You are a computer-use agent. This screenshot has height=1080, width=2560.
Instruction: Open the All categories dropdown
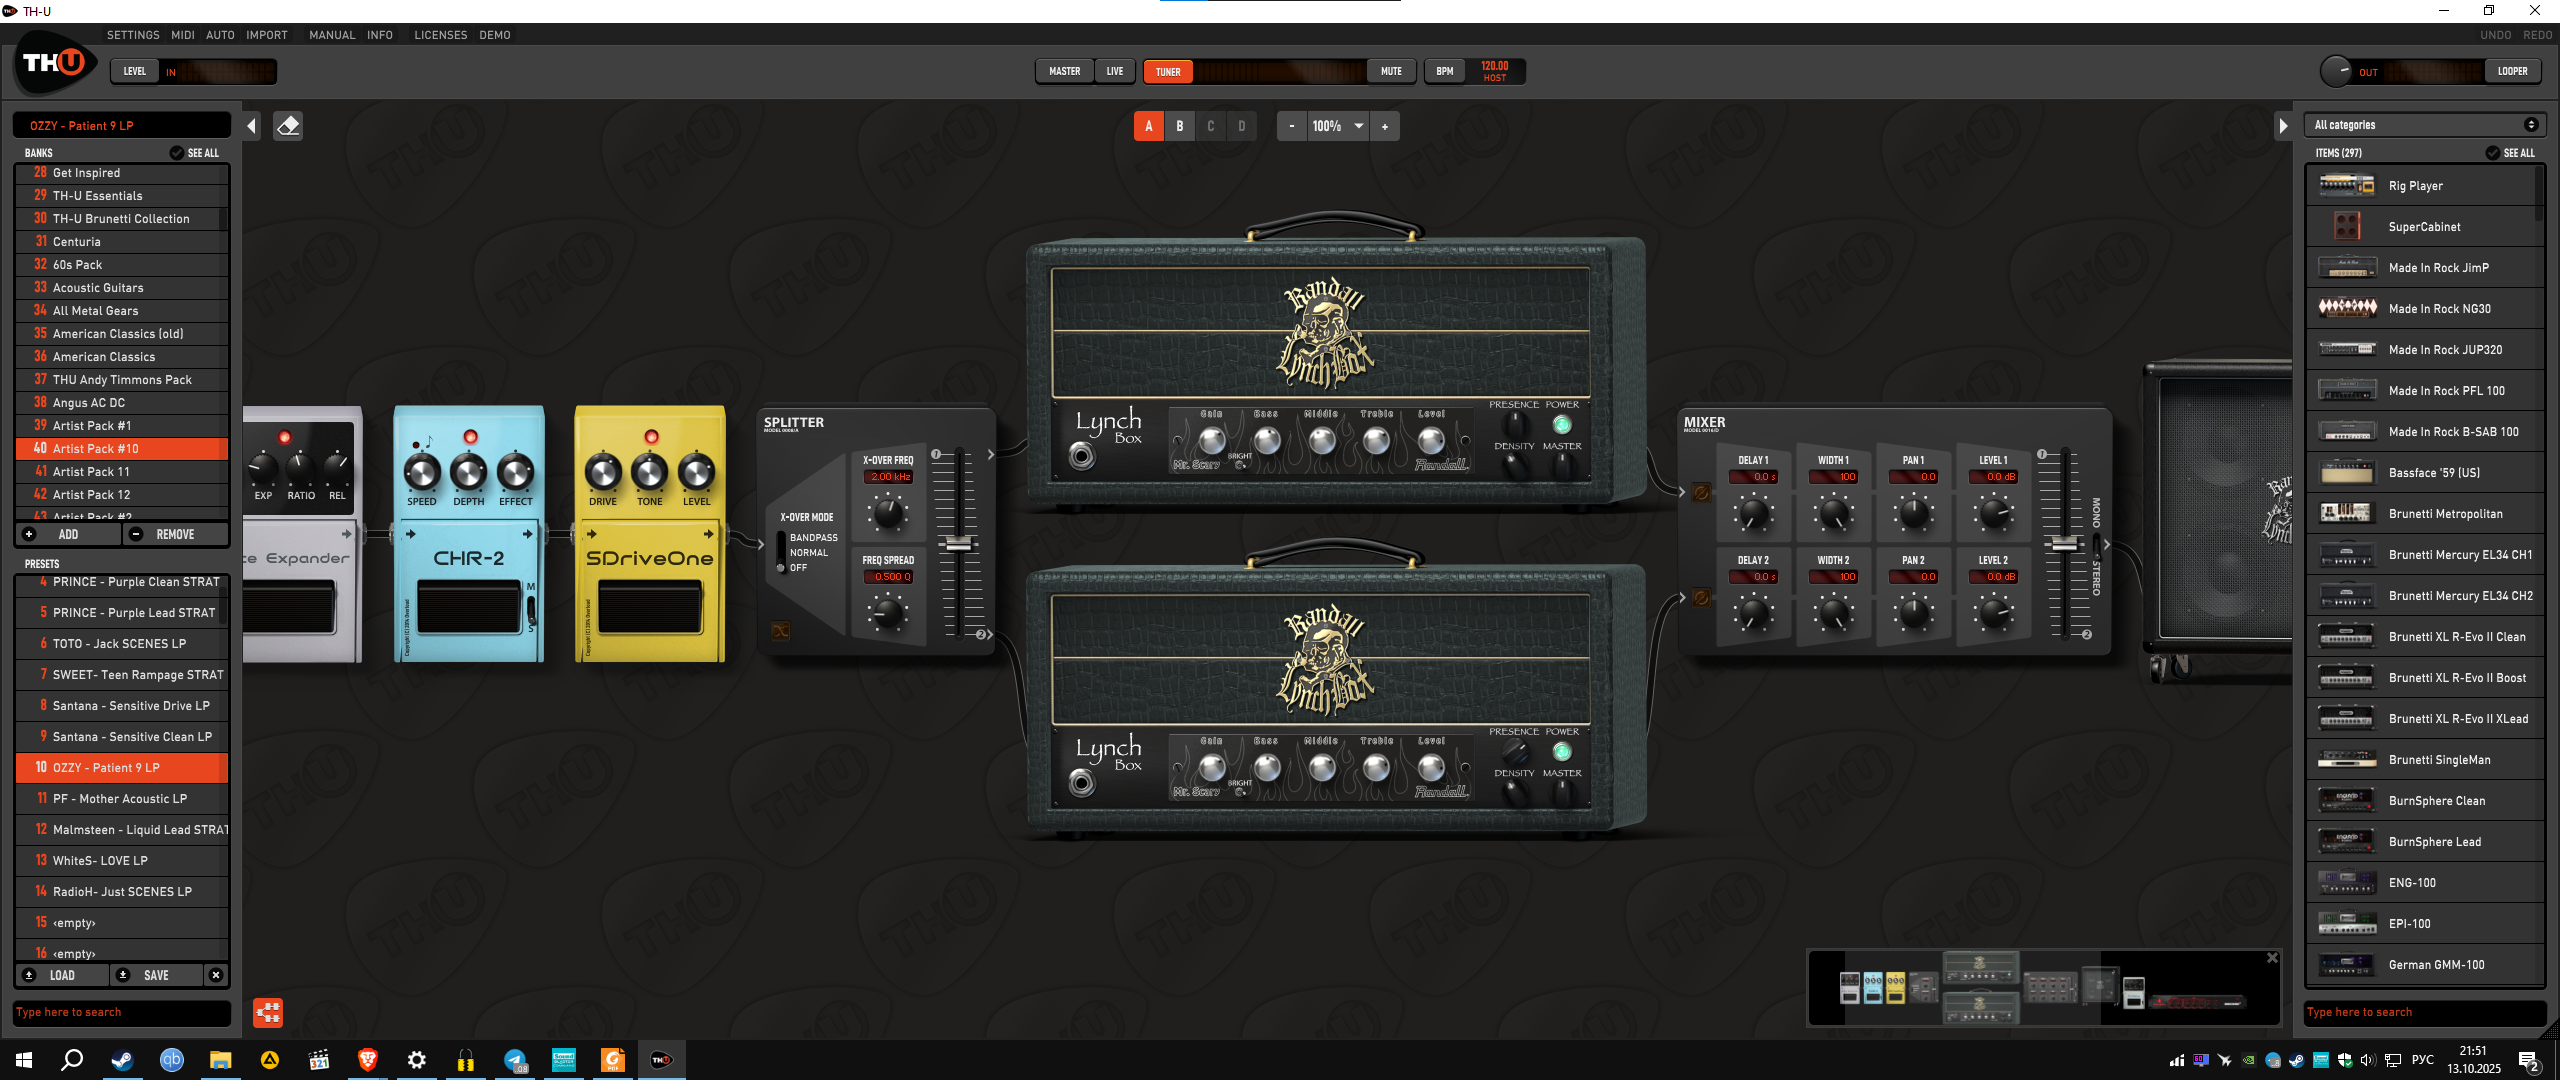(2425, 125)
